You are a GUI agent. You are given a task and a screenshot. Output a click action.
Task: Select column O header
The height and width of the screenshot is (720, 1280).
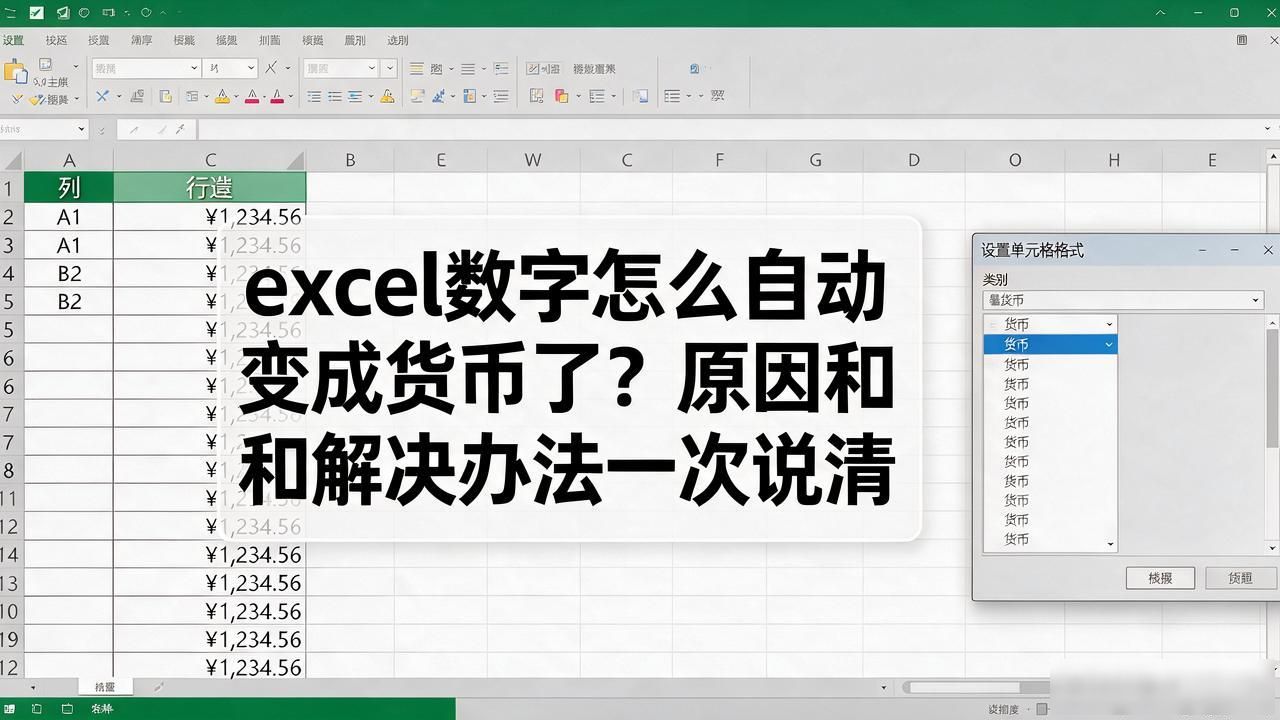1015,160
